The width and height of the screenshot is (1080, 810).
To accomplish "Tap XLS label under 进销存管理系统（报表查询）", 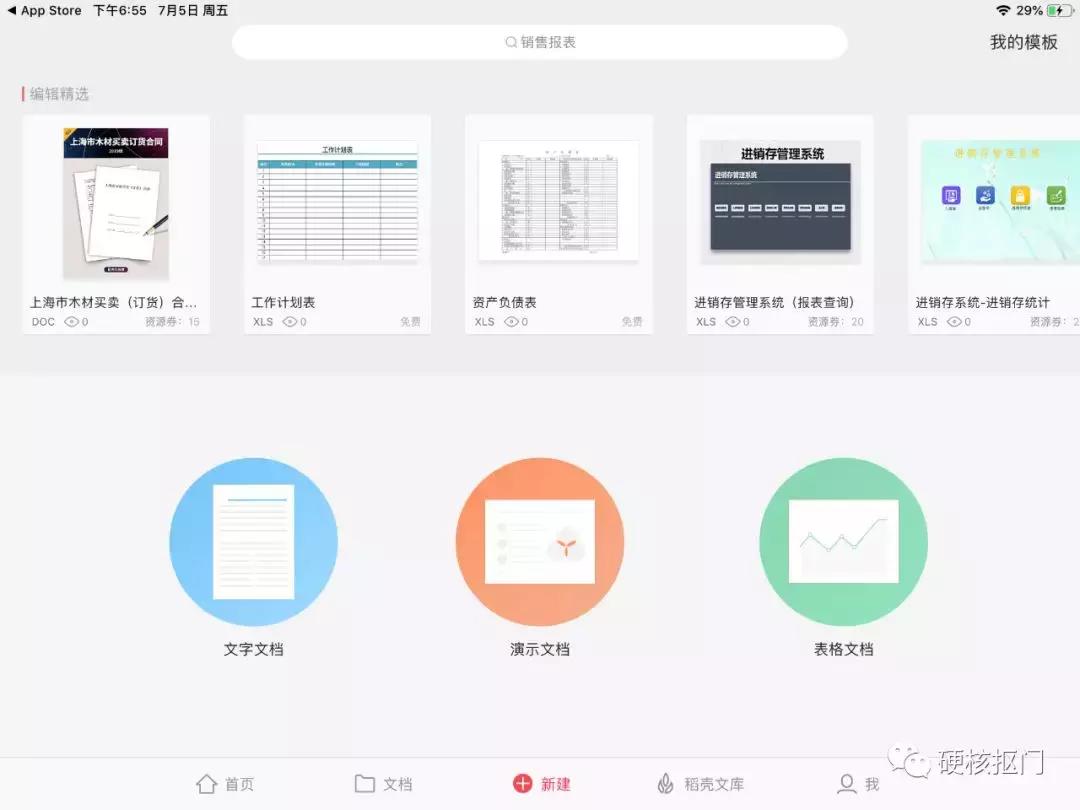I will pos(706,322).
